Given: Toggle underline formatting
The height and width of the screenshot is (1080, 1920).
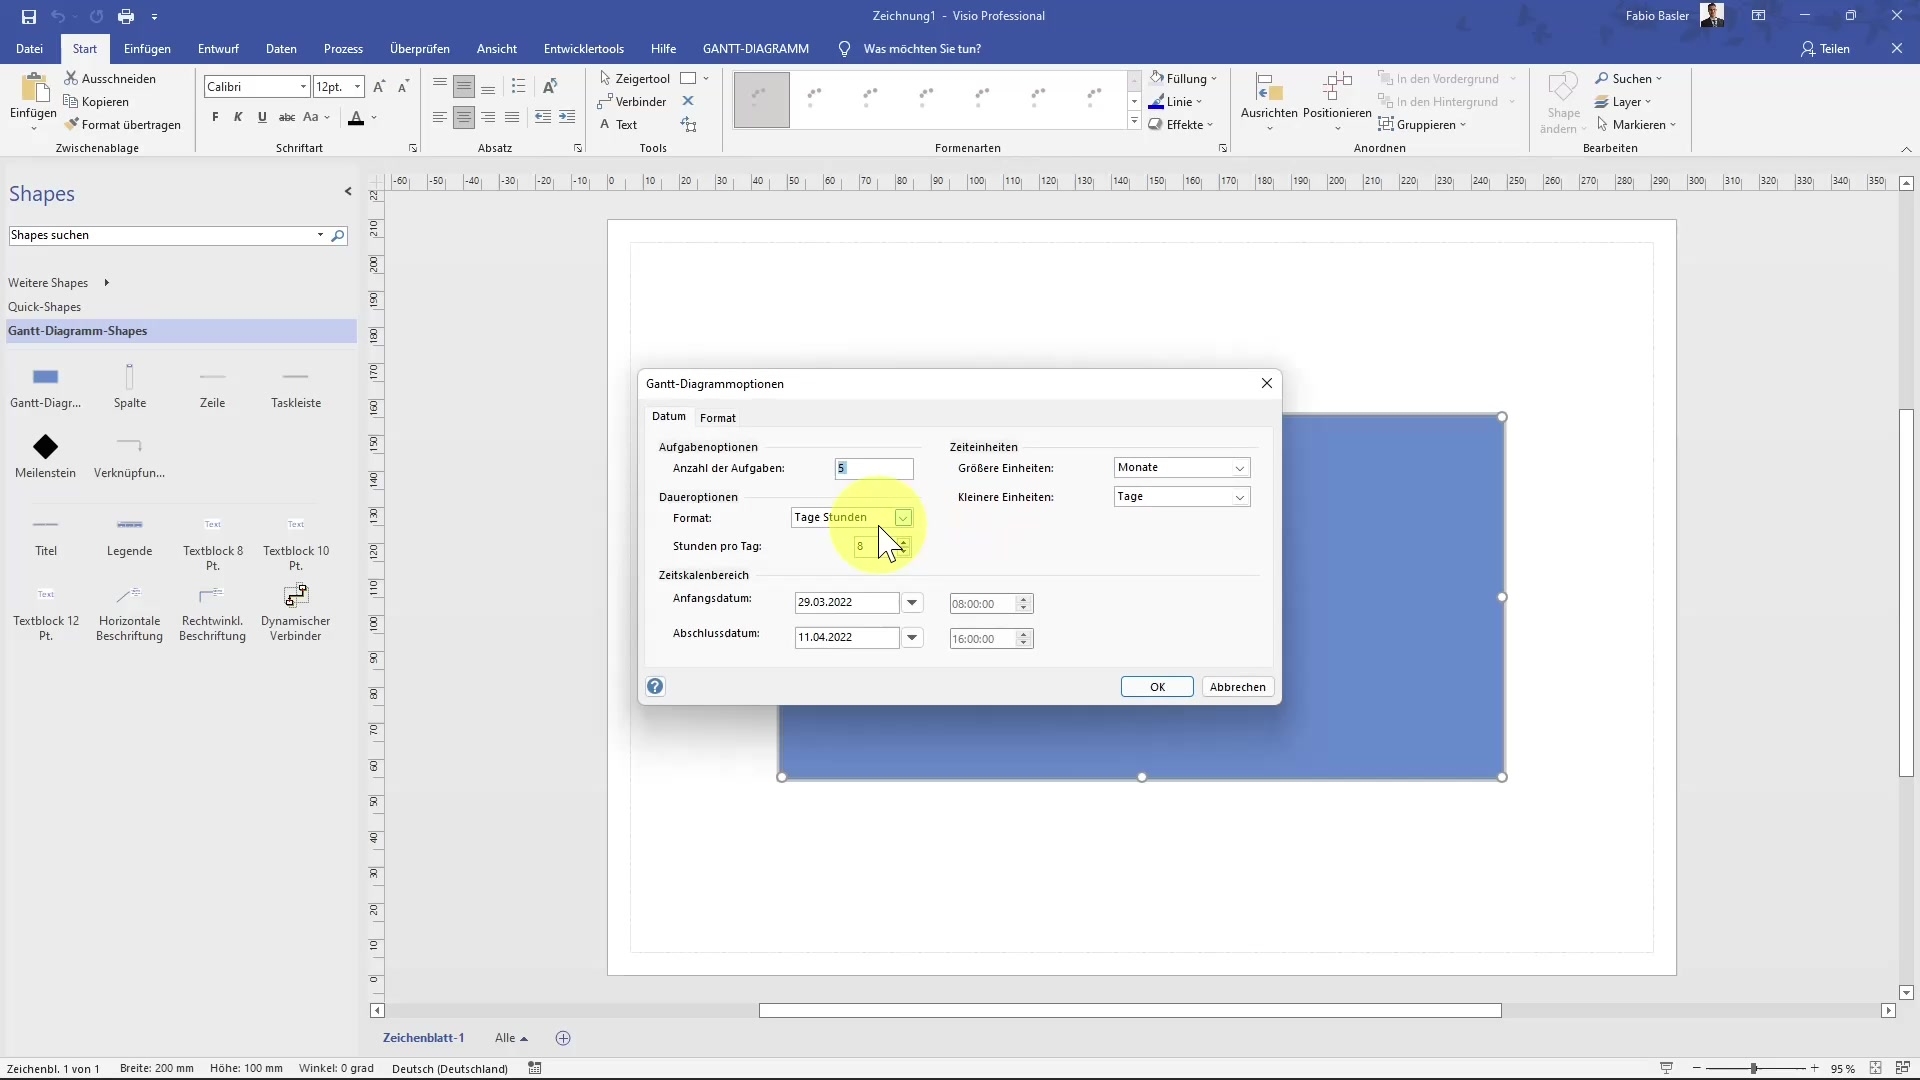Looking at the screenshot, I should [x=262, y=117].
